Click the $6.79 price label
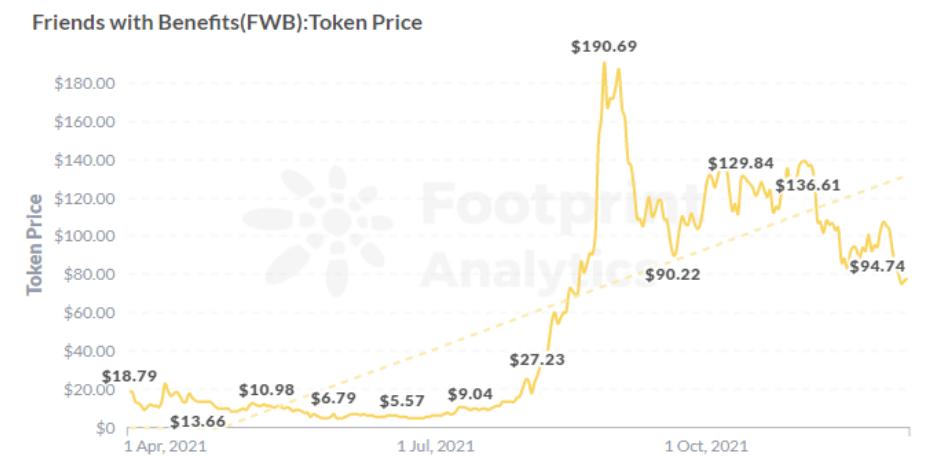 point(332,398)
